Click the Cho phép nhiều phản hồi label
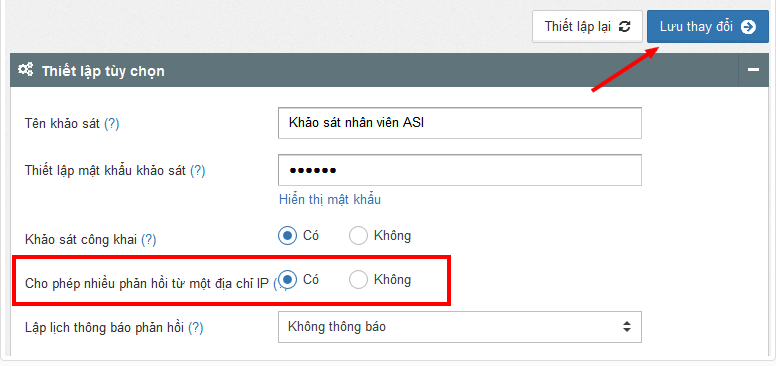Image resolution: width=776 pixels, height=366 pixels. [147, 283]
